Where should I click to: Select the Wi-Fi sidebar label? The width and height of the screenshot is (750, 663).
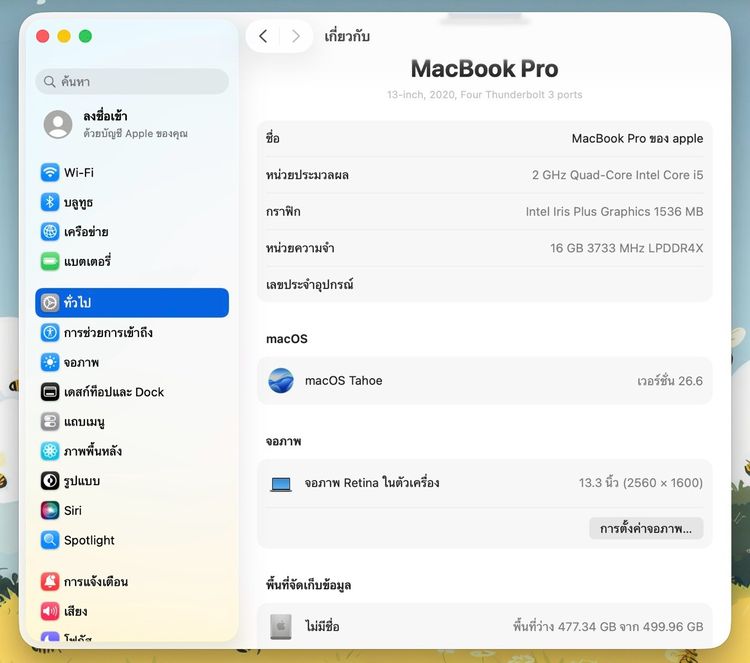point(79,172)
